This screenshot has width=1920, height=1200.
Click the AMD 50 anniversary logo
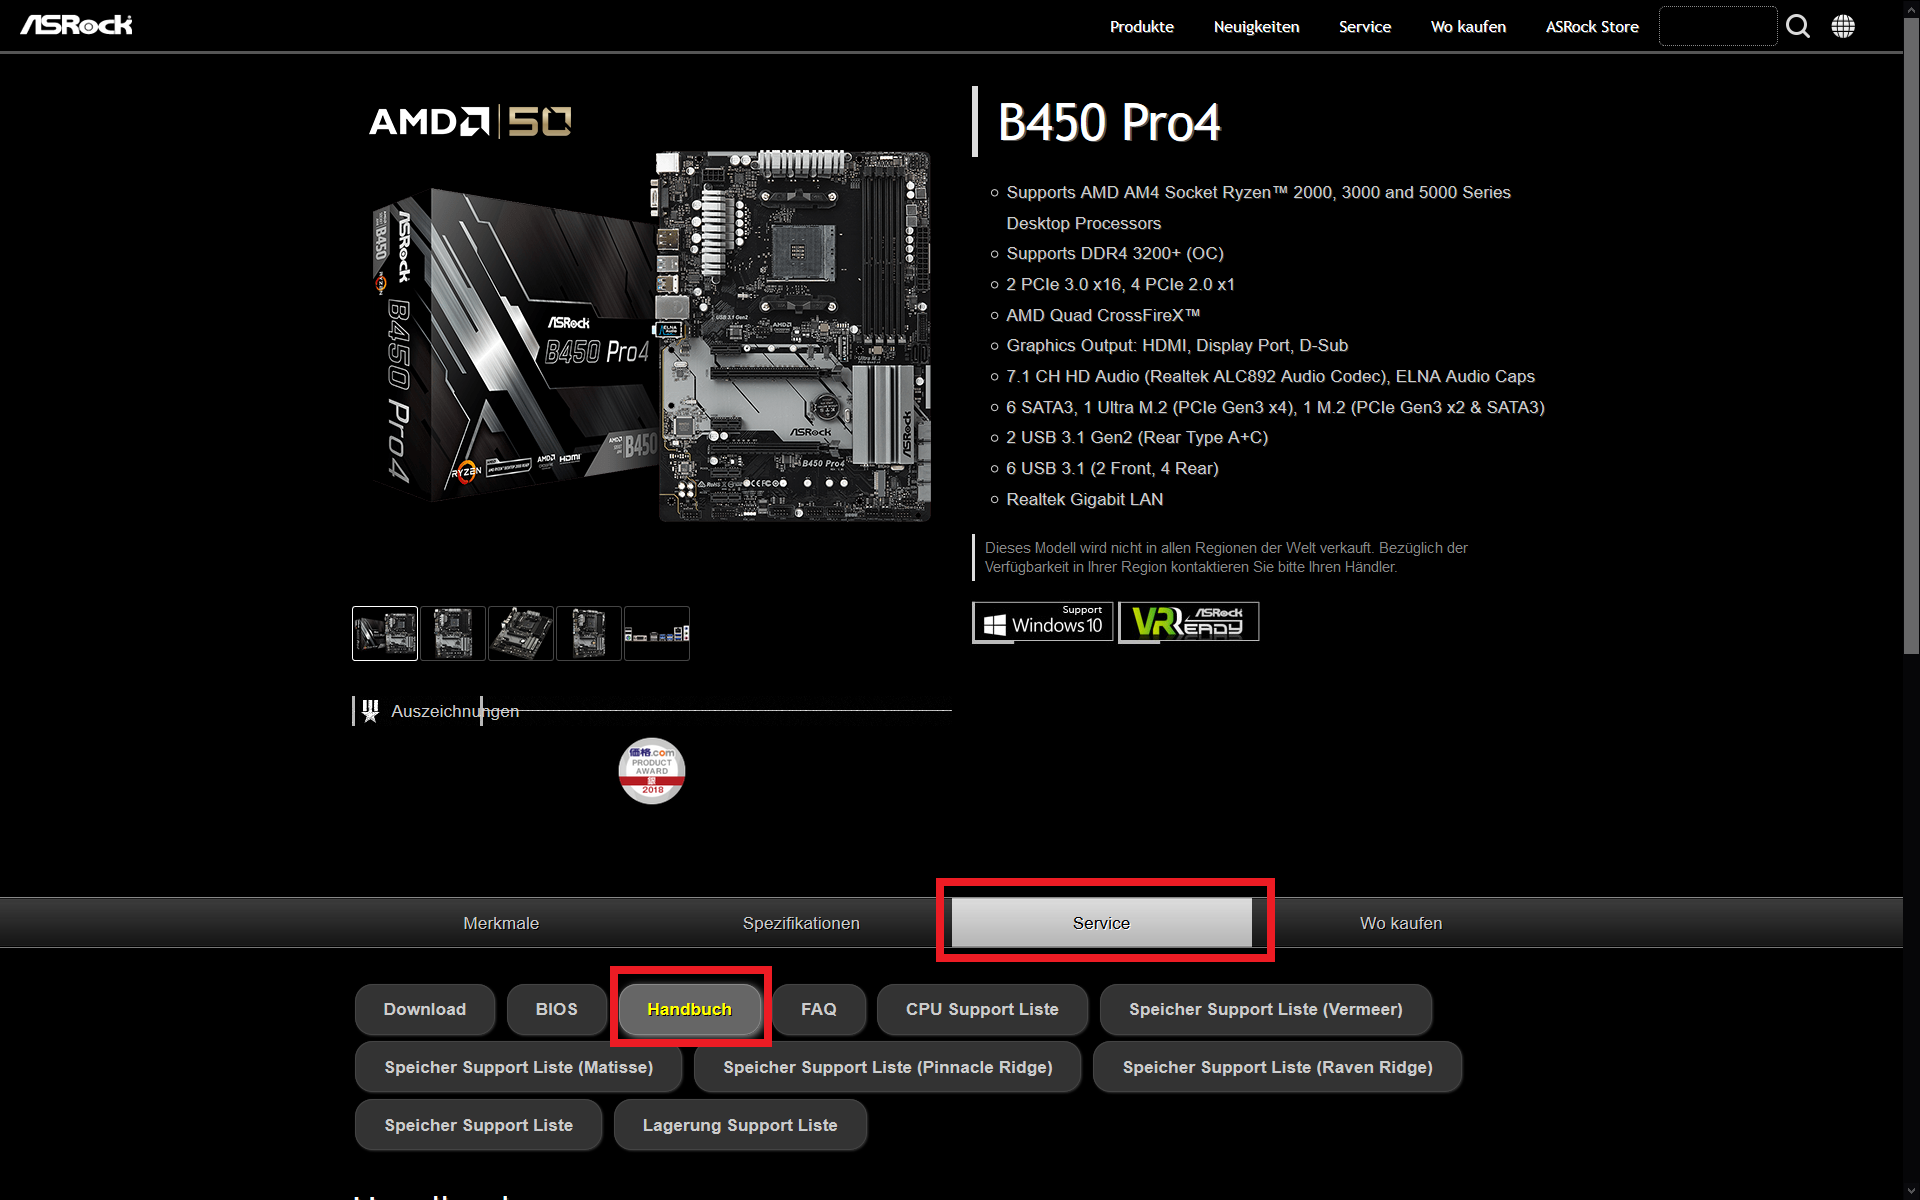point(470,122)
